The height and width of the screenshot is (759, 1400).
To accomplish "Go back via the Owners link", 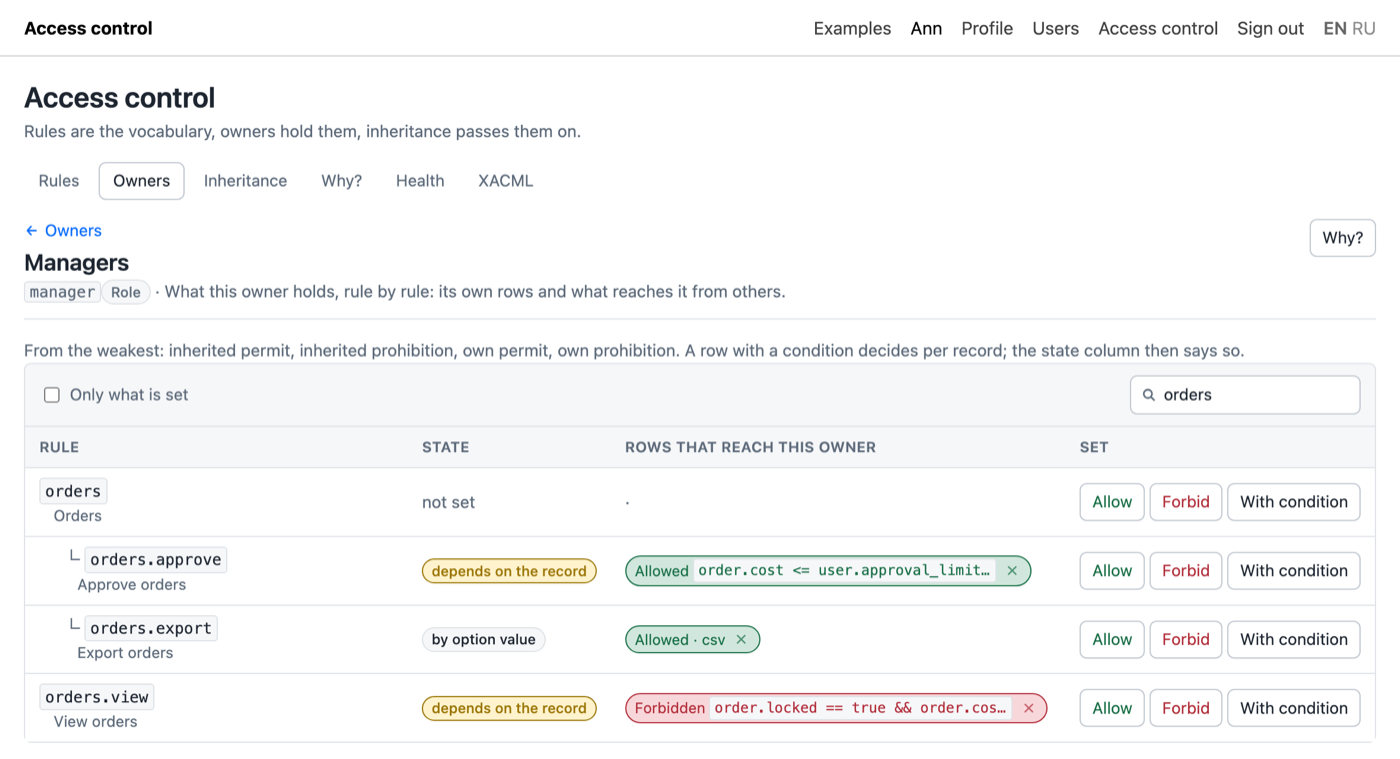I will click(x=63, y=231).
